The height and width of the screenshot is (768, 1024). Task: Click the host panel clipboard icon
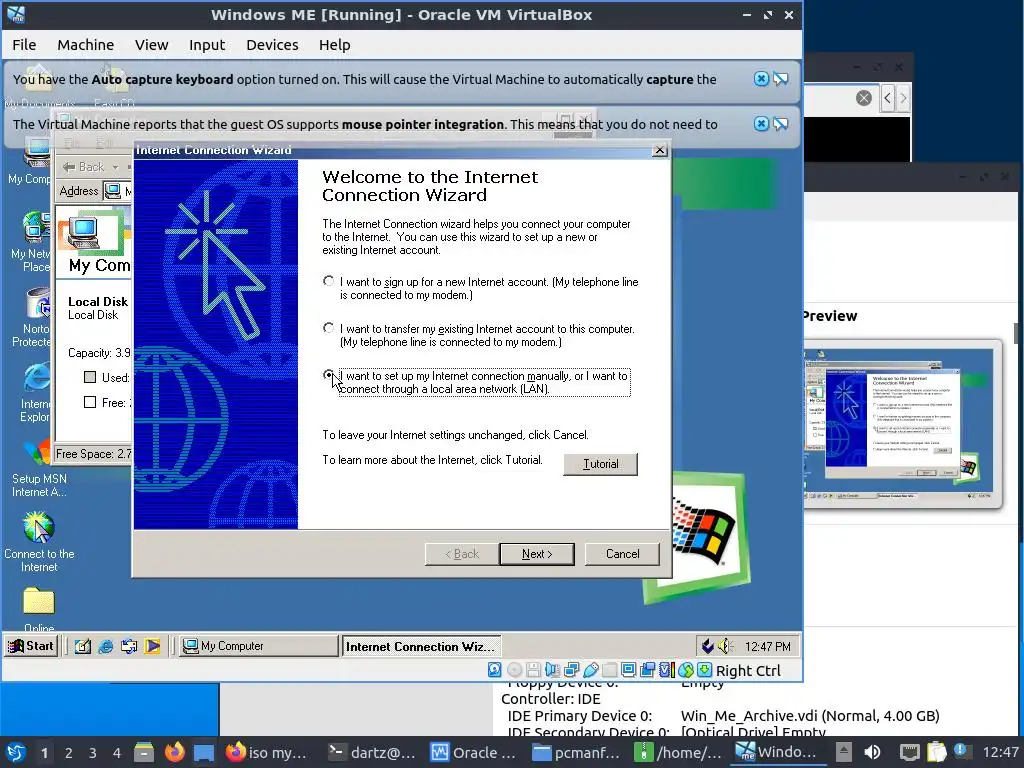coord(936,752)
